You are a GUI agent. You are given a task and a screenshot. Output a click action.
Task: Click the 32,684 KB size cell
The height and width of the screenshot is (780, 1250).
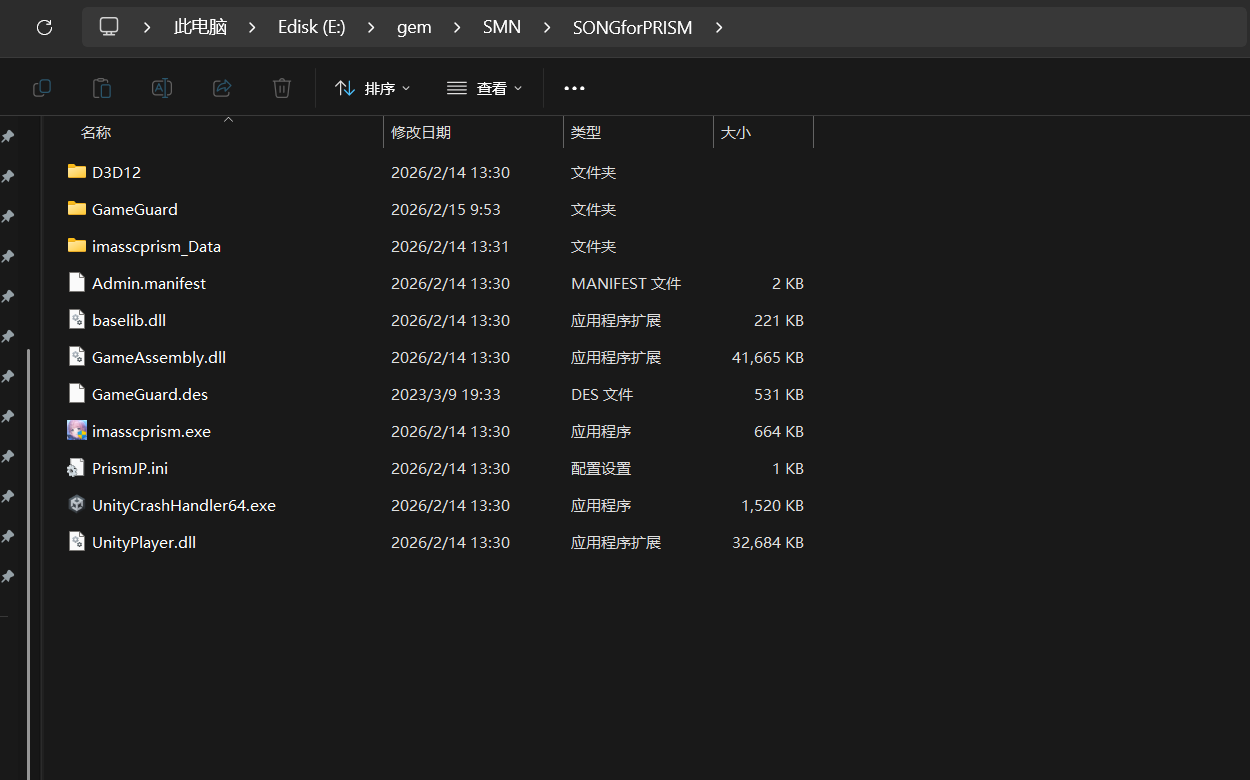pyautogui.click(x=768, y=542)
